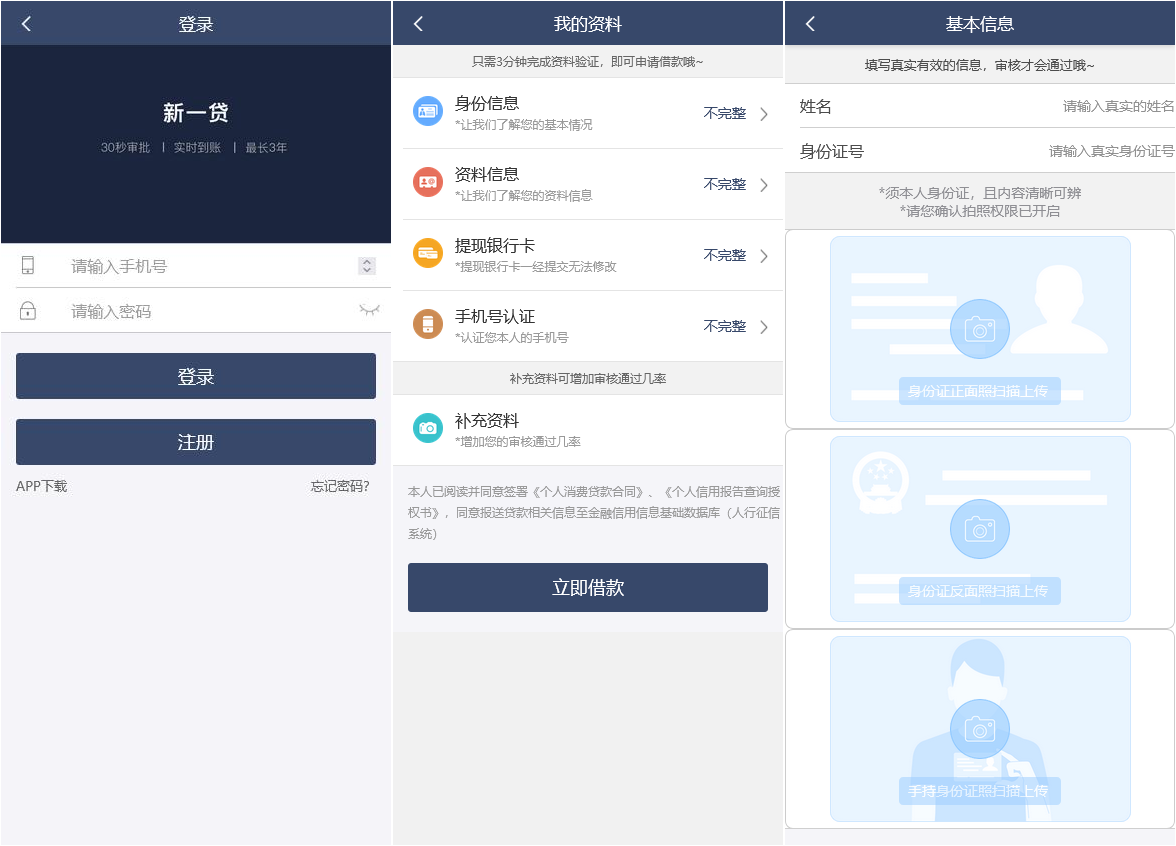Click camera icon for handheld ID upload
The height and width of the screenshot is (846, 1176).
click(x=980, y=729)
